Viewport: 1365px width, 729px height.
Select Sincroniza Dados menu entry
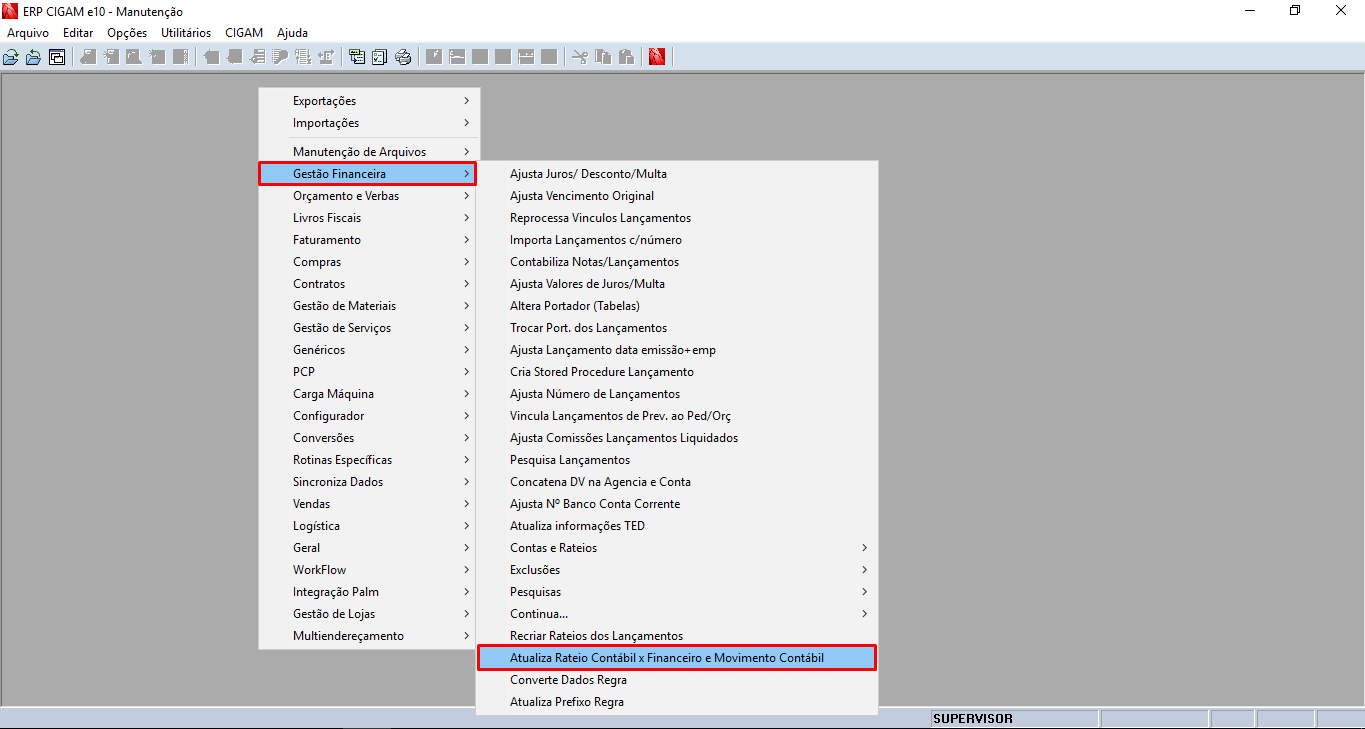369,482
